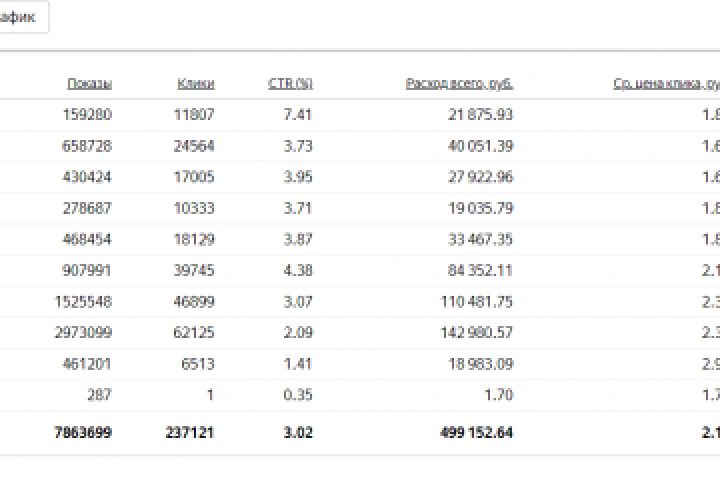Screen dimensions: 720x480
Task: Click the total clicks 237121
Action: click(x=189, y=432)
